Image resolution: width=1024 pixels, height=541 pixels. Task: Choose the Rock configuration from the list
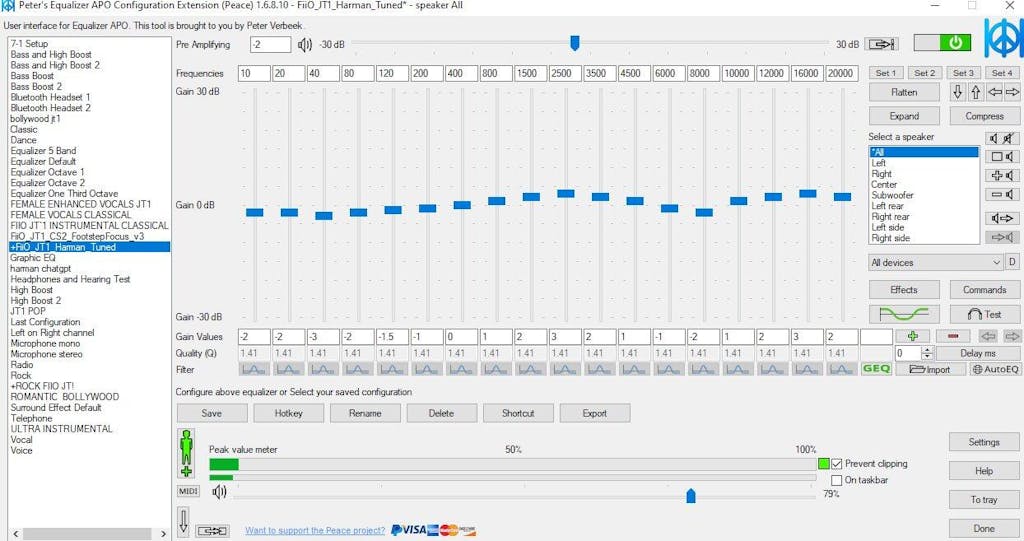(x=21, y=376)
